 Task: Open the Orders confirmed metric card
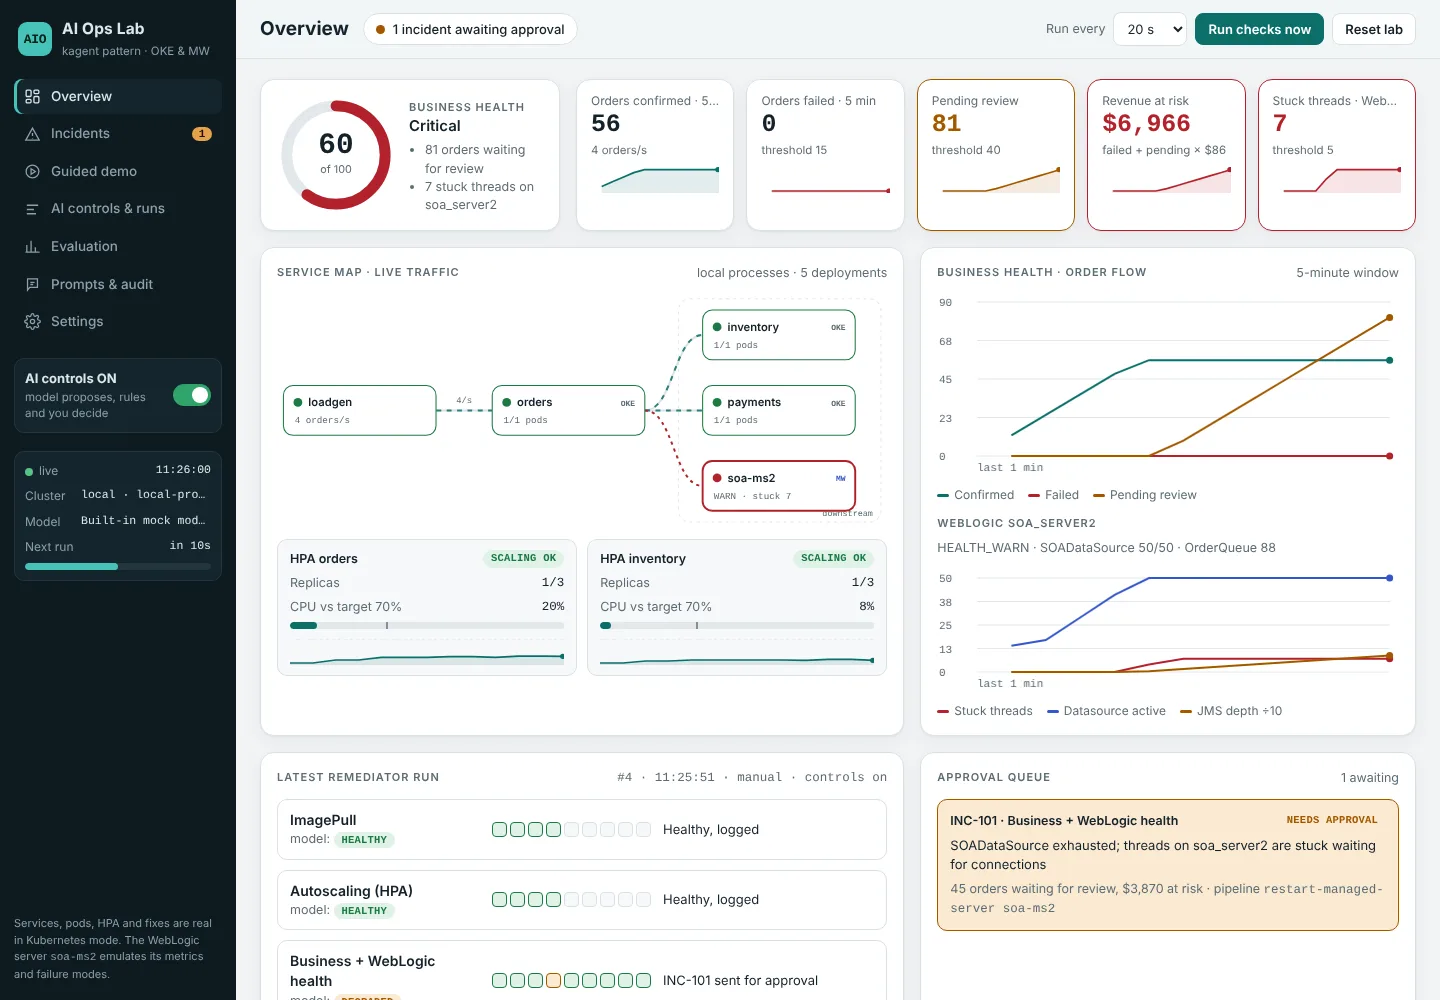(x=655, y=155)
